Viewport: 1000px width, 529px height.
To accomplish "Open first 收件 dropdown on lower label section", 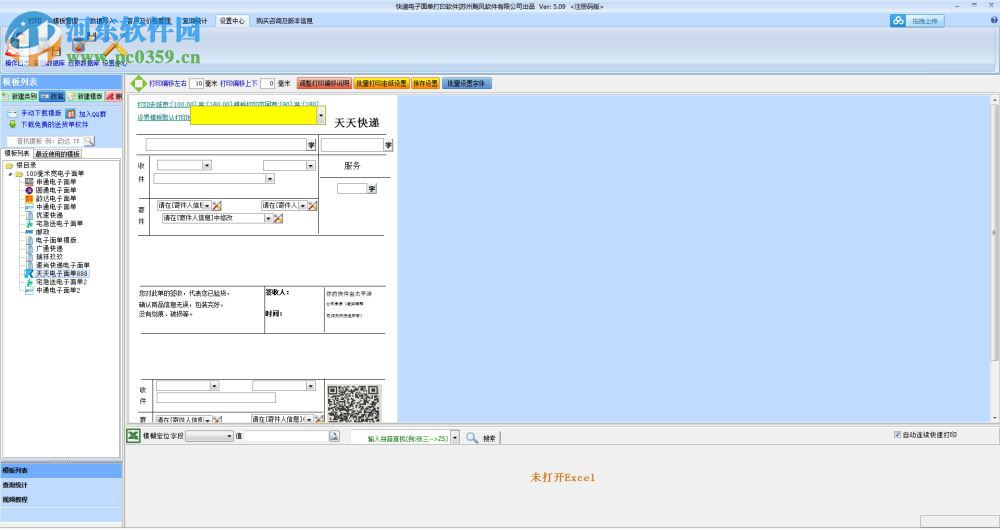I will tap(214, 385).
